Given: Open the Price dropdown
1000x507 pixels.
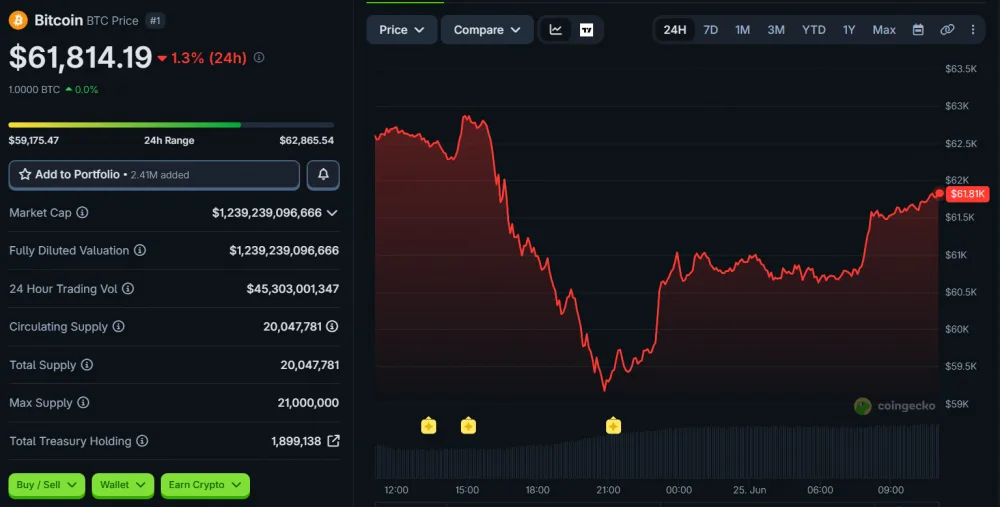Looking at the screenshot, I should coord(402,30).
